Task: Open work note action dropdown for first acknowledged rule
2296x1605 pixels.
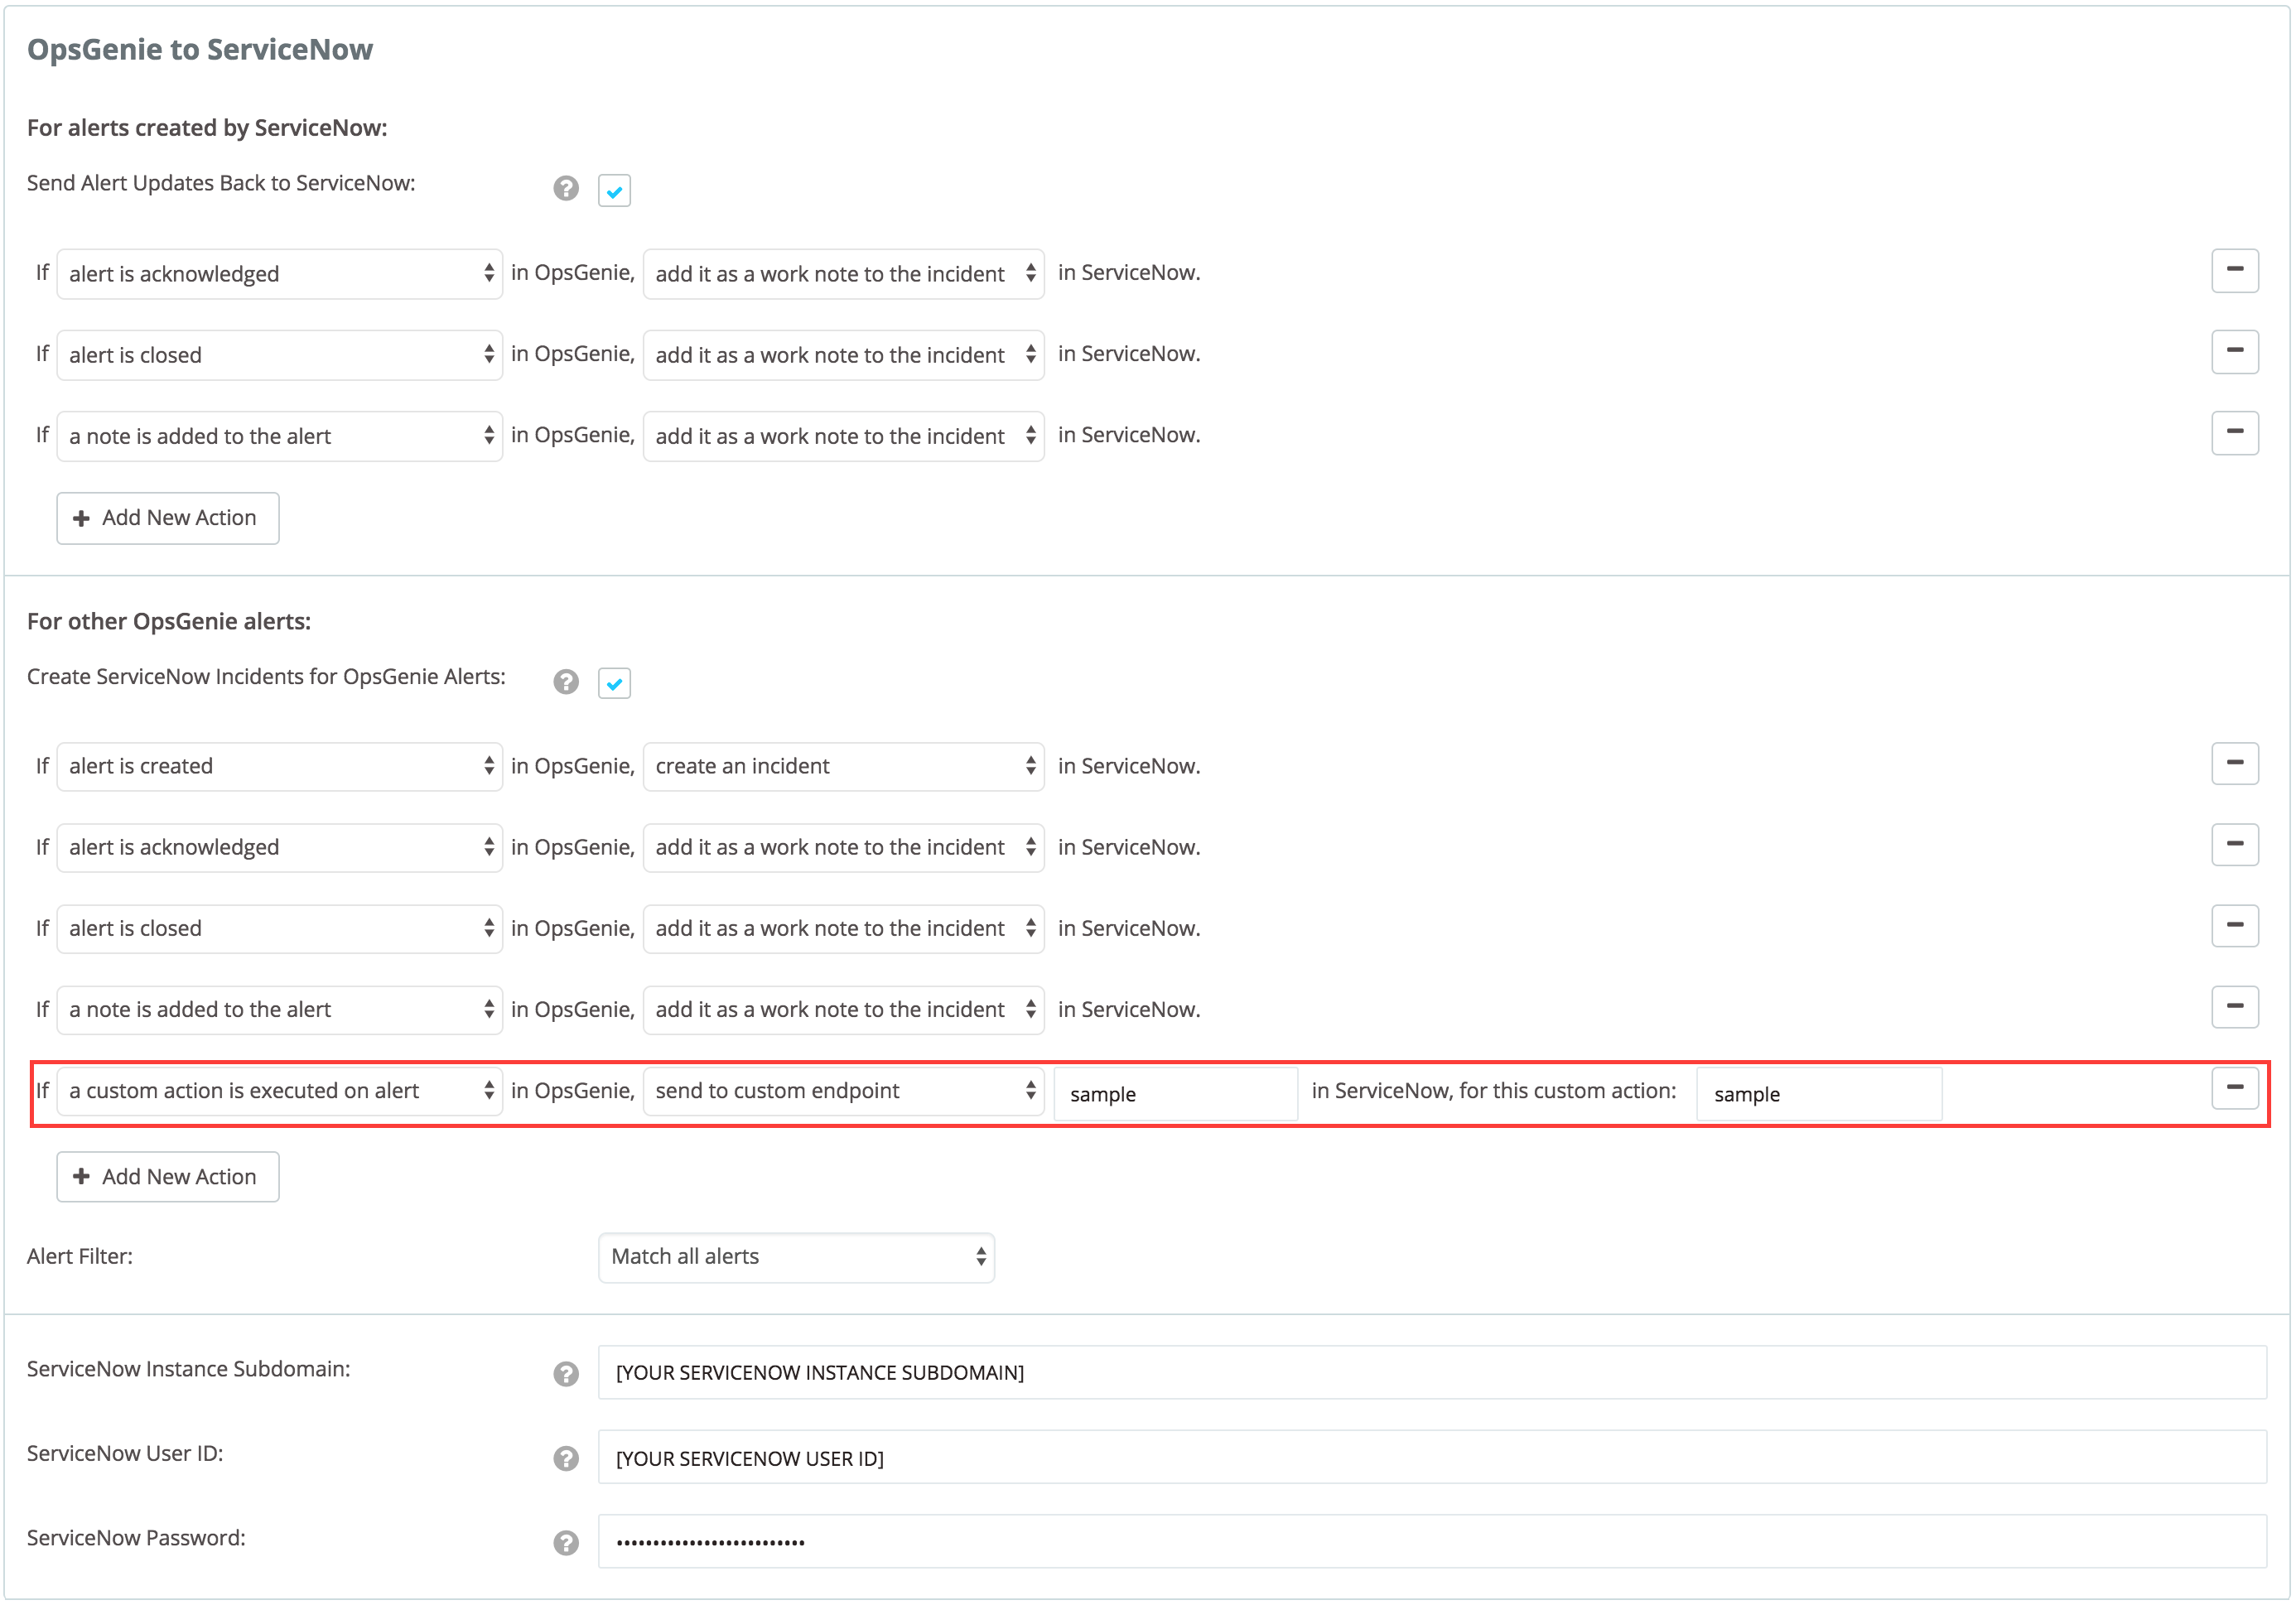Action: 844,274
